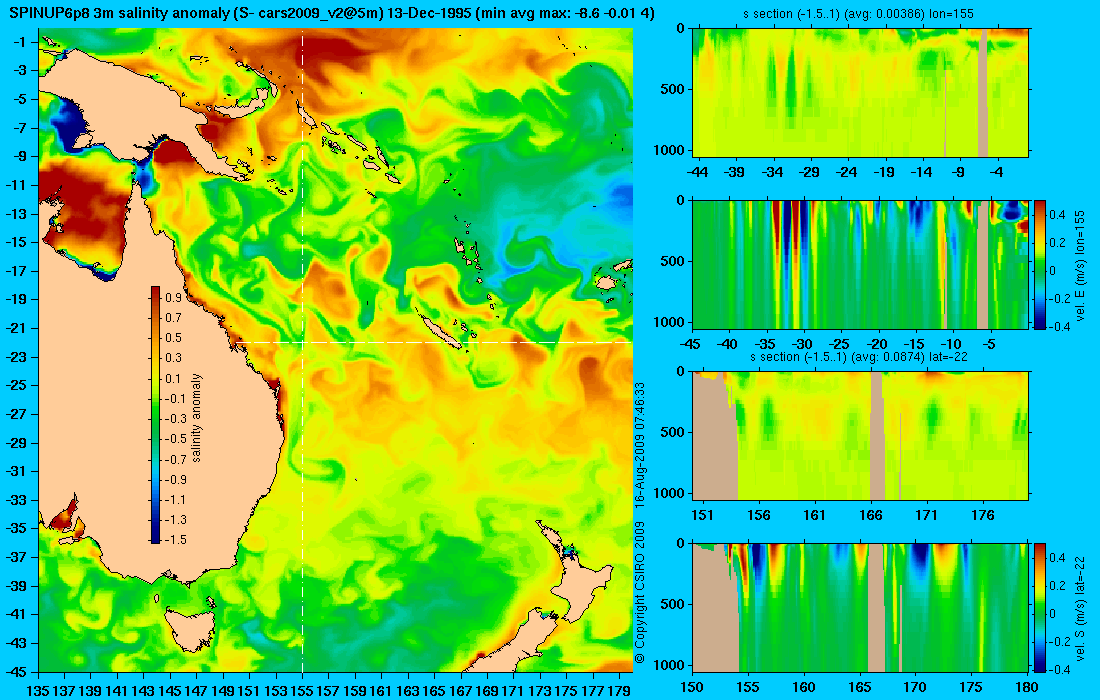Click the -44 label under the top section plot
This screenshot has height=700, width=1100.
(697, 173)
